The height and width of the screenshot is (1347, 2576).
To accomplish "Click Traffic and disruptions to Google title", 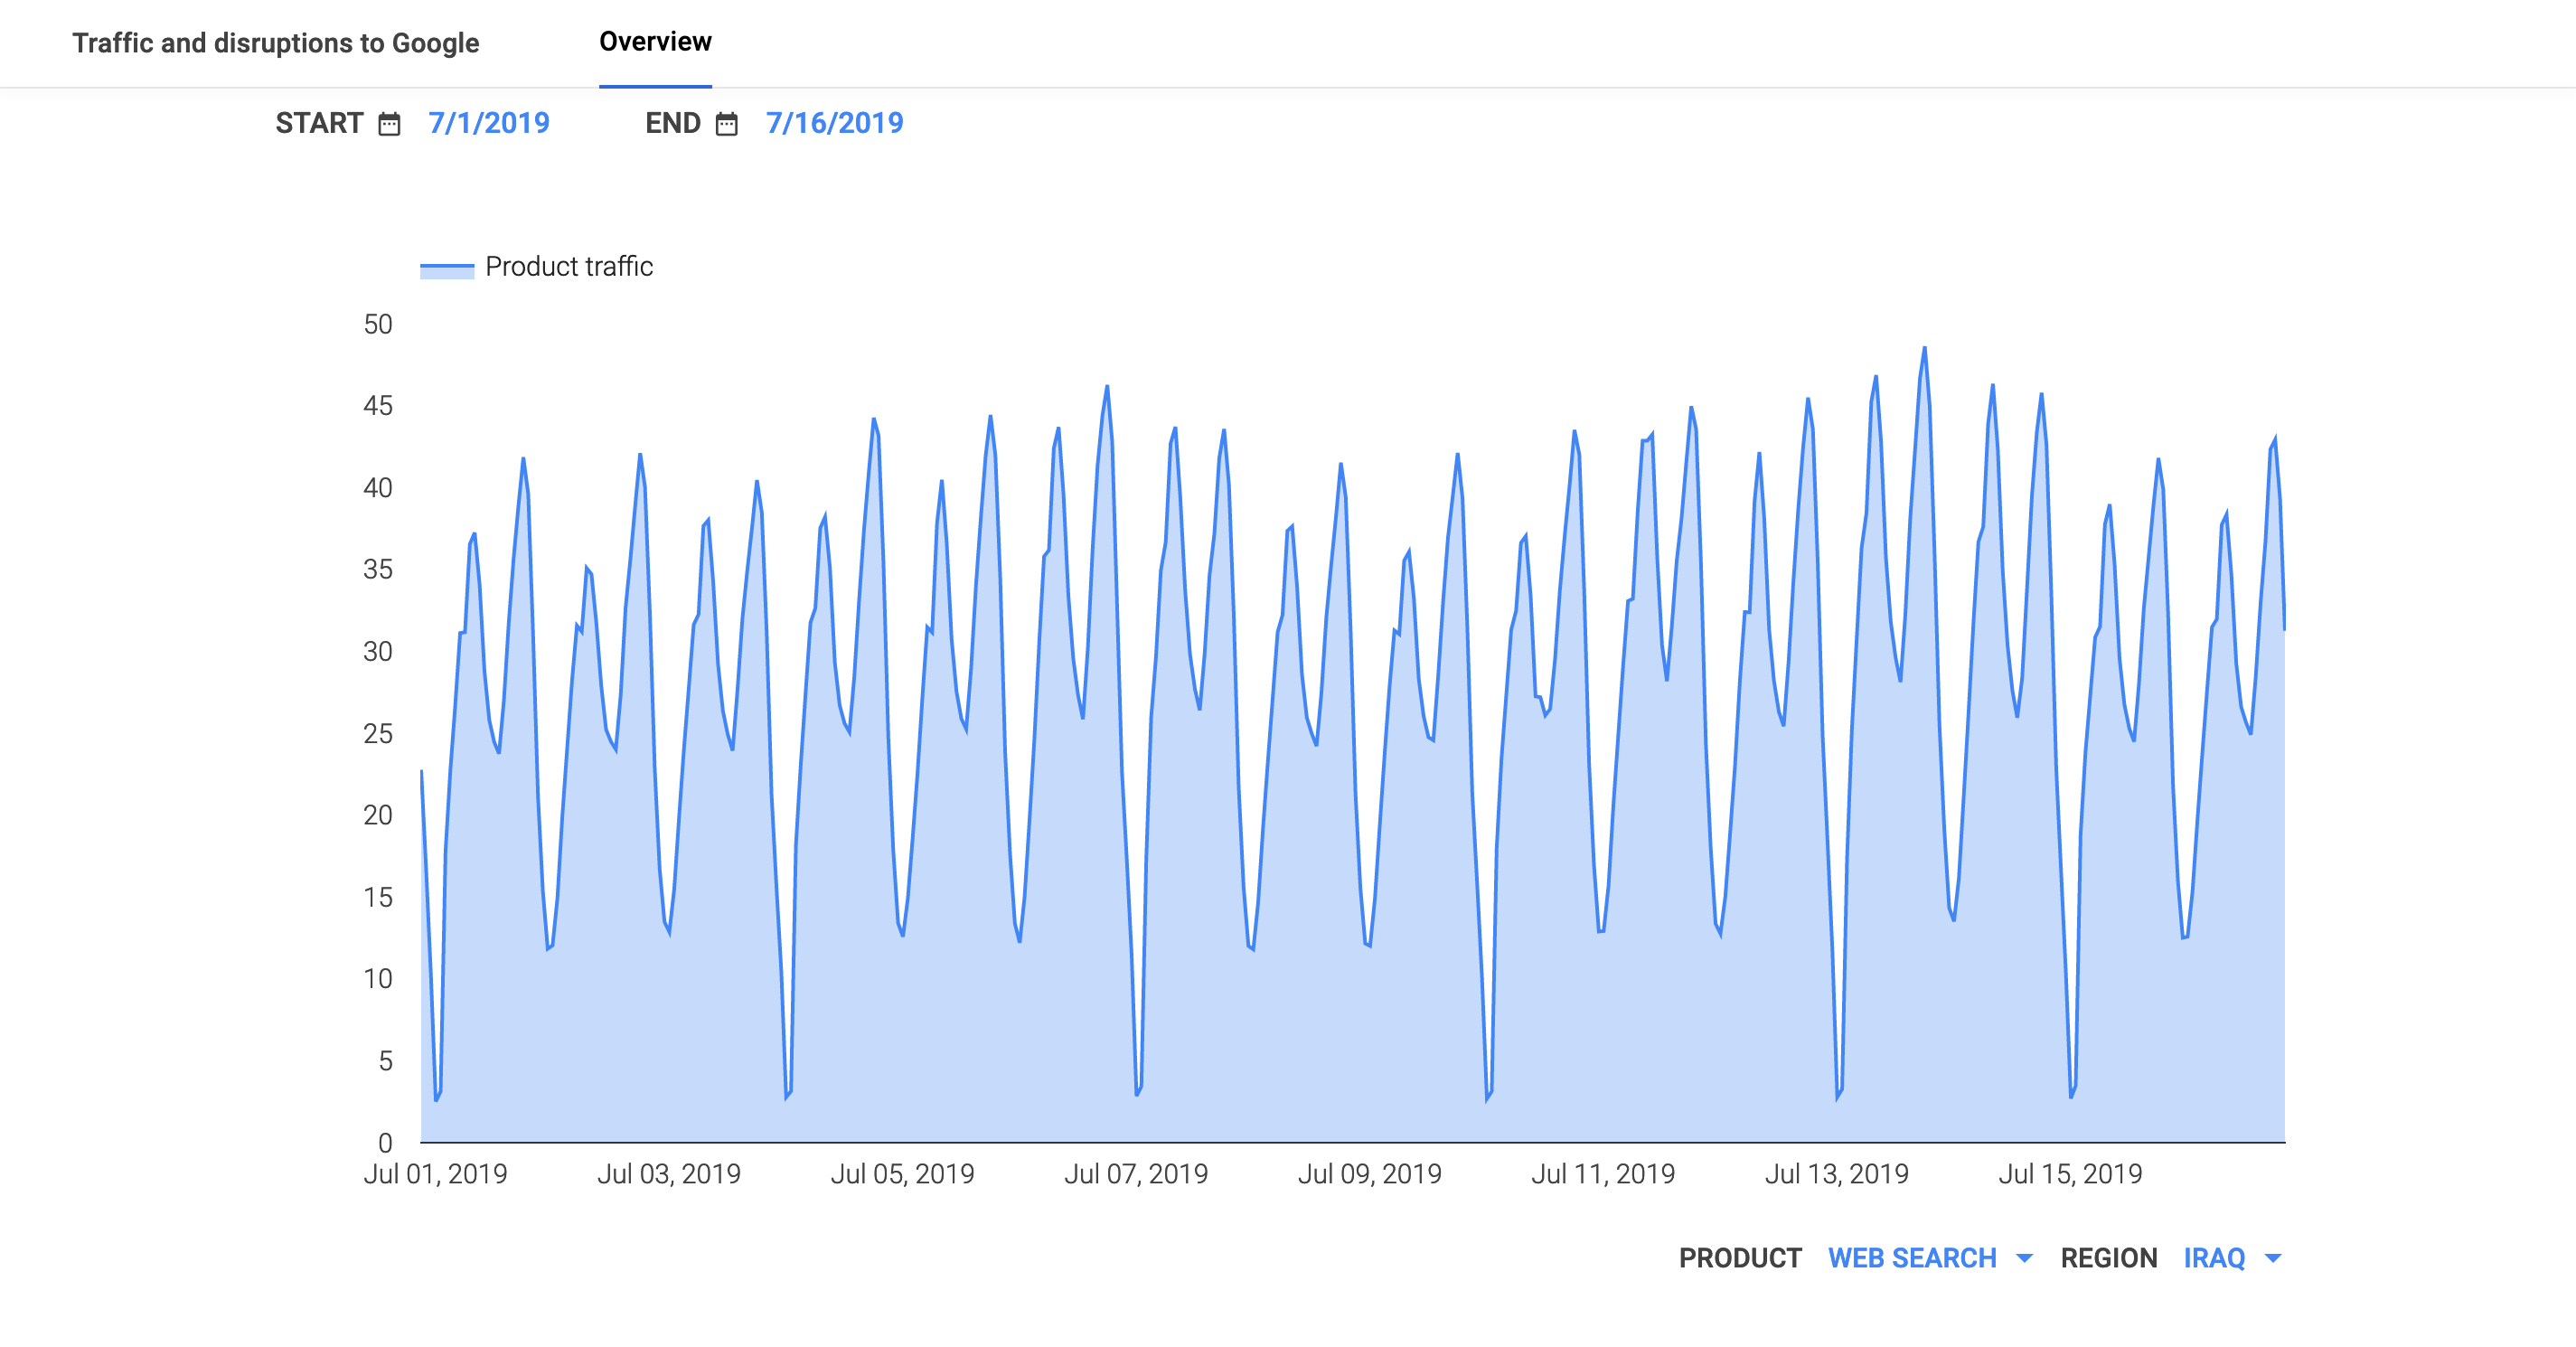I will tap(275, 43).
